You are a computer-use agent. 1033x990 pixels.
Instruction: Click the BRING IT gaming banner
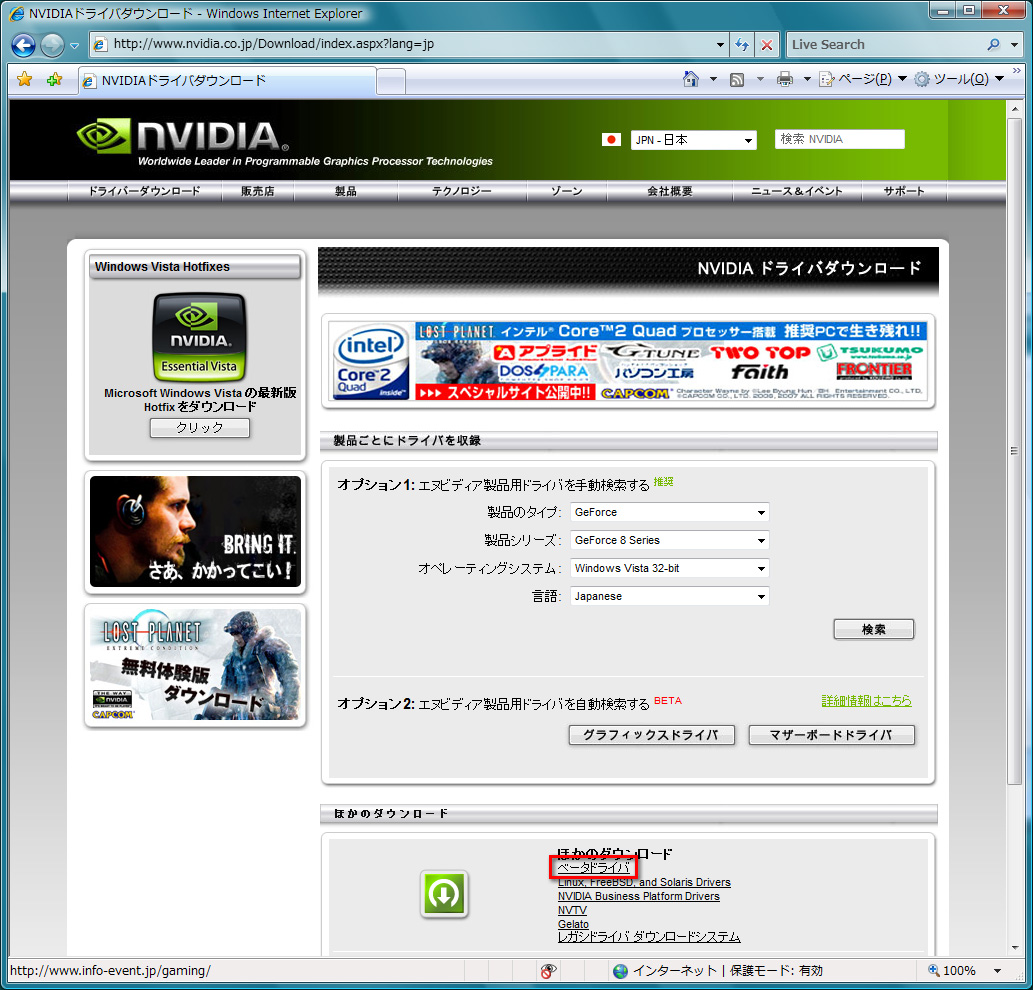click(195, 532)
